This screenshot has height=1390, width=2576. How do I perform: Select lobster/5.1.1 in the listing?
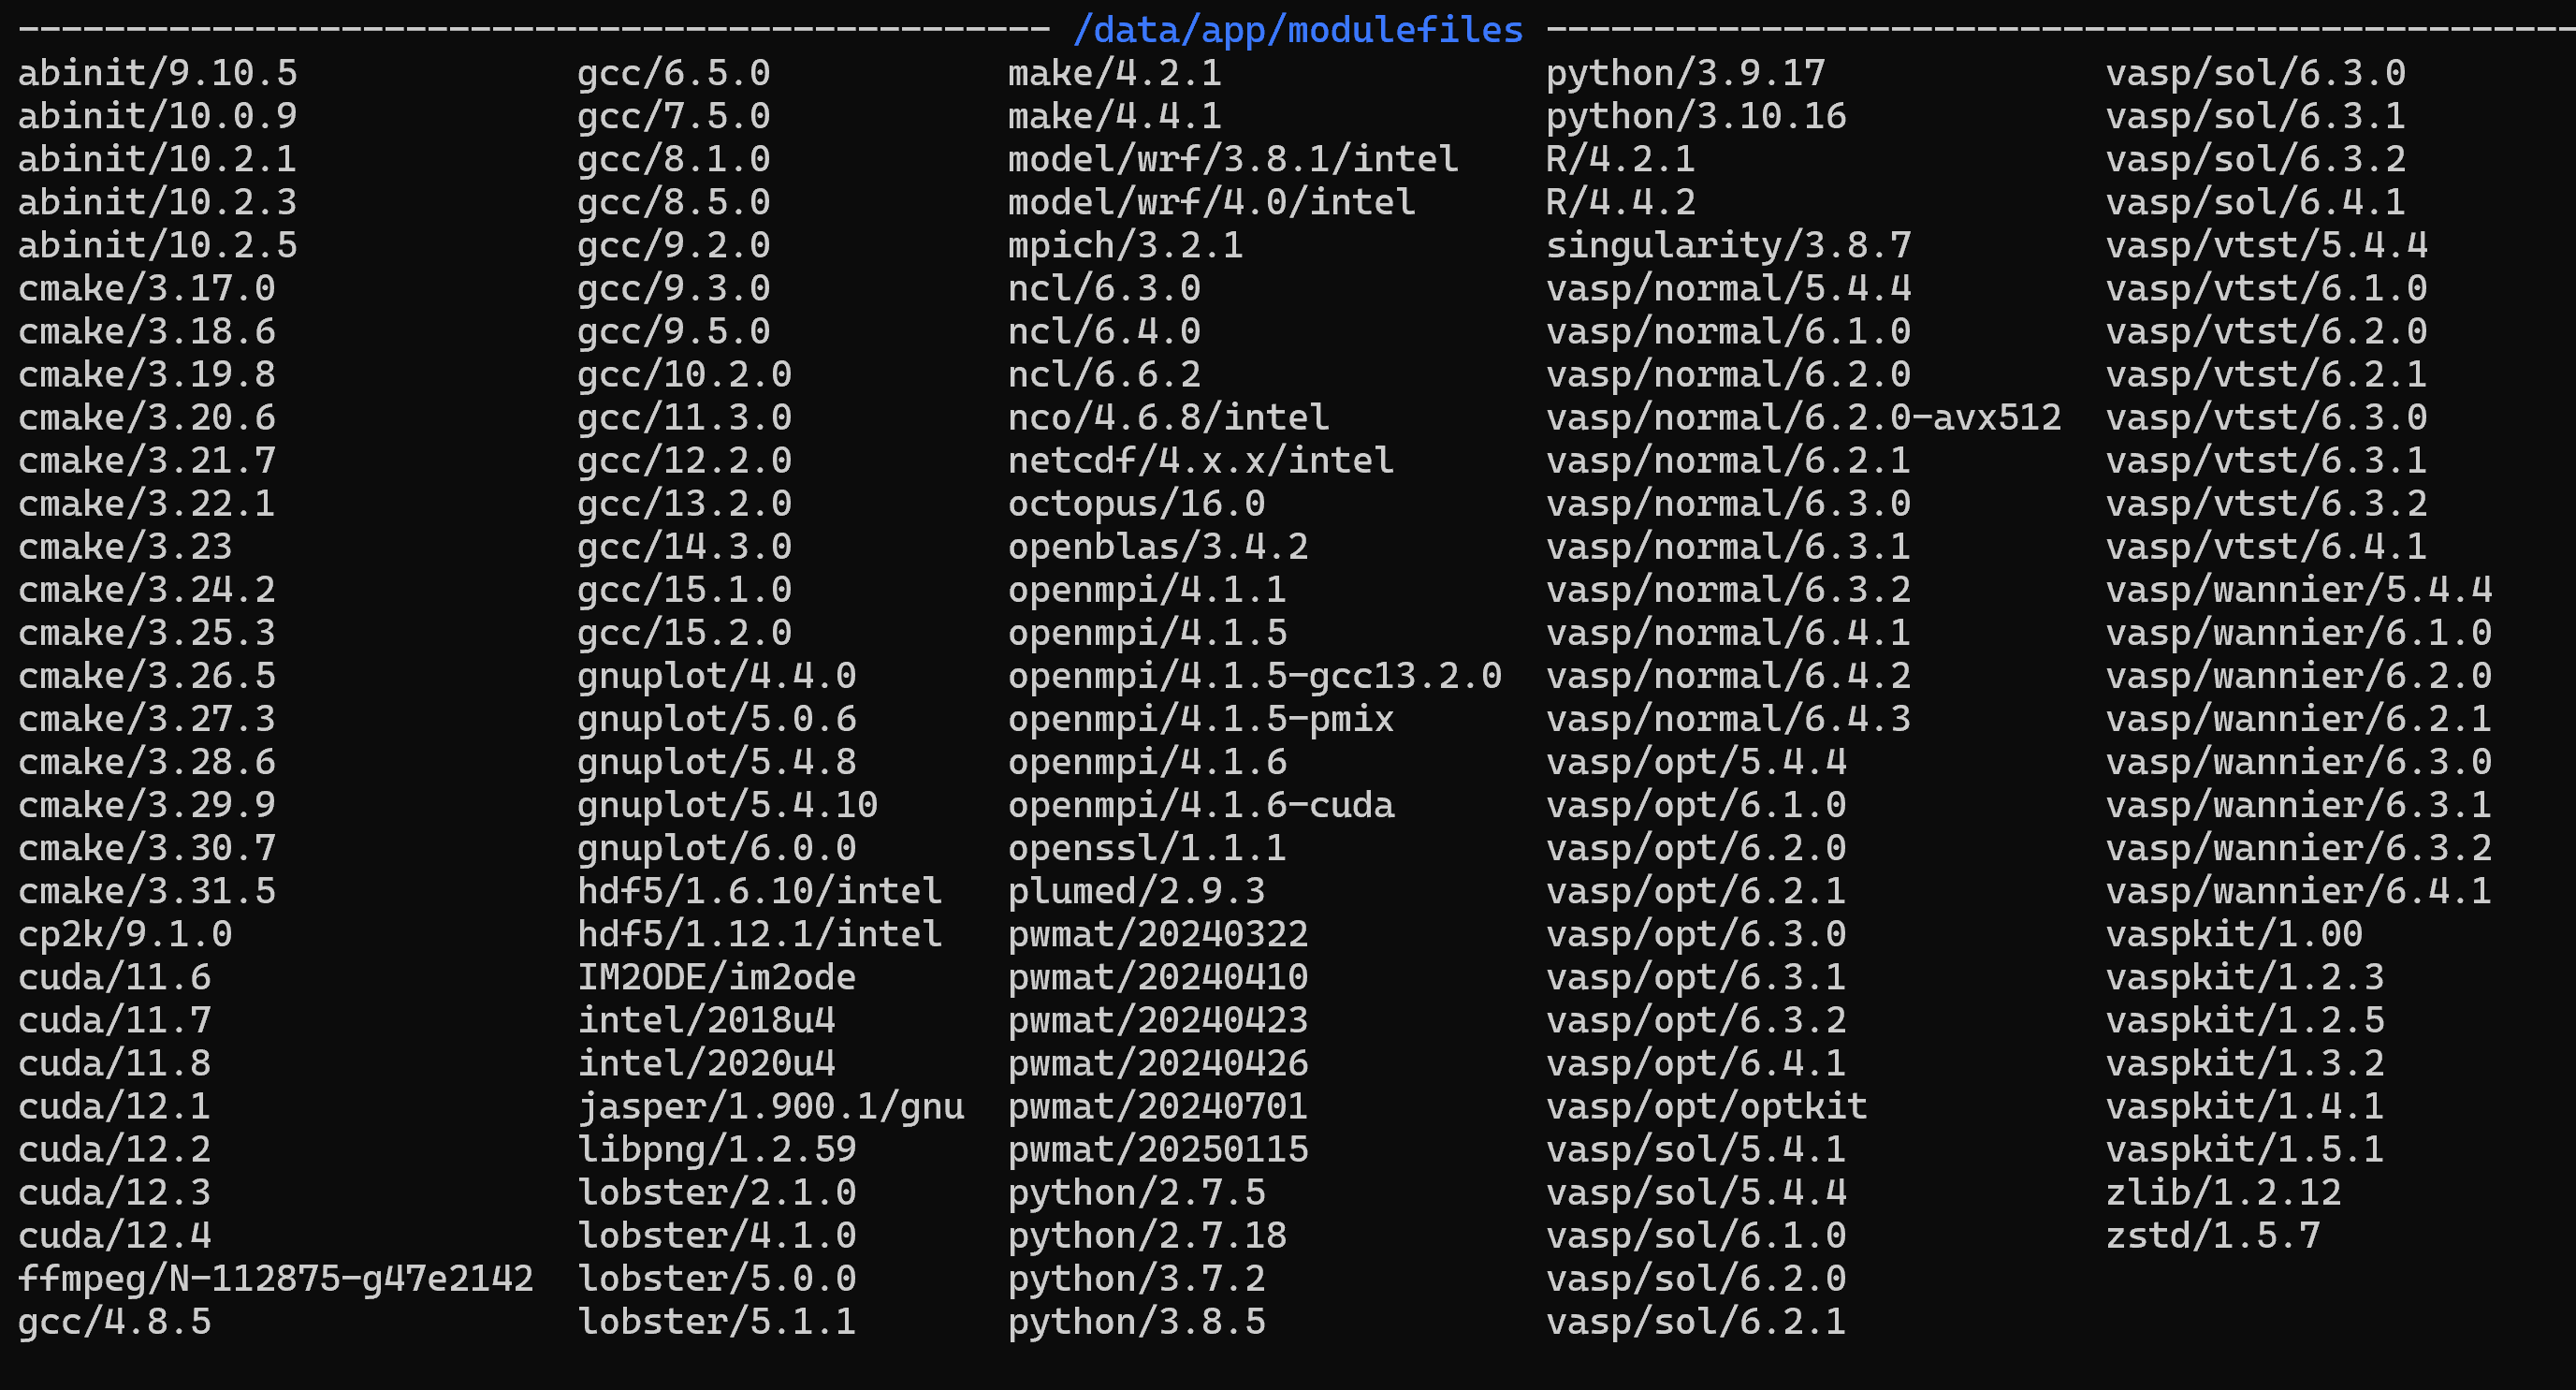point(716,1322)
